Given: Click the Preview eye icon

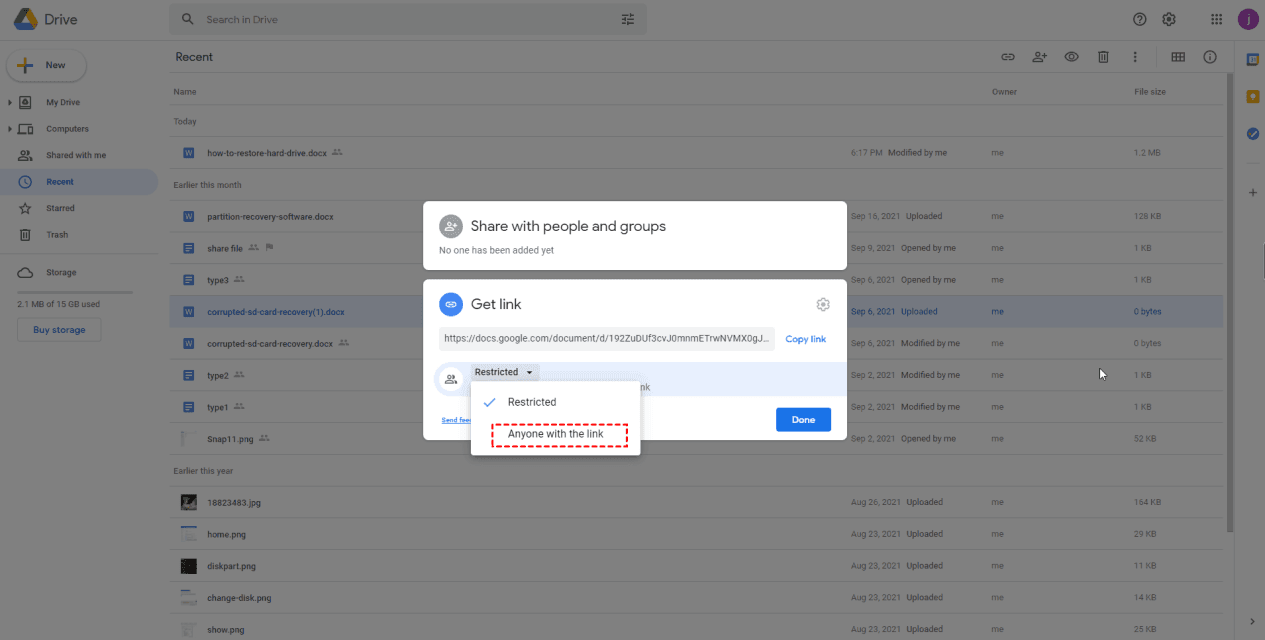Looking at the screenshot, I should (x=1071, y=57).
